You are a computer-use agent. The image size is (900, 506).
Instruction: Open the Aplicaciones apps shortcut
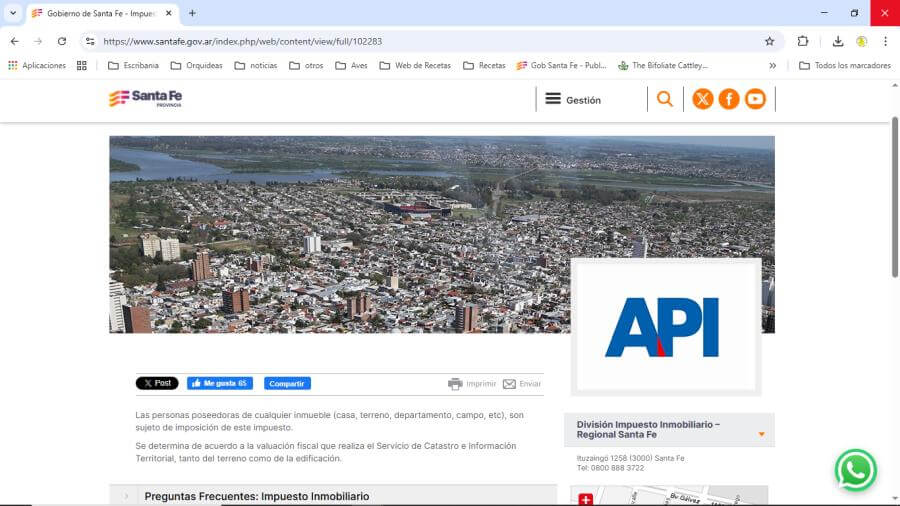click(x=37, y=65)
